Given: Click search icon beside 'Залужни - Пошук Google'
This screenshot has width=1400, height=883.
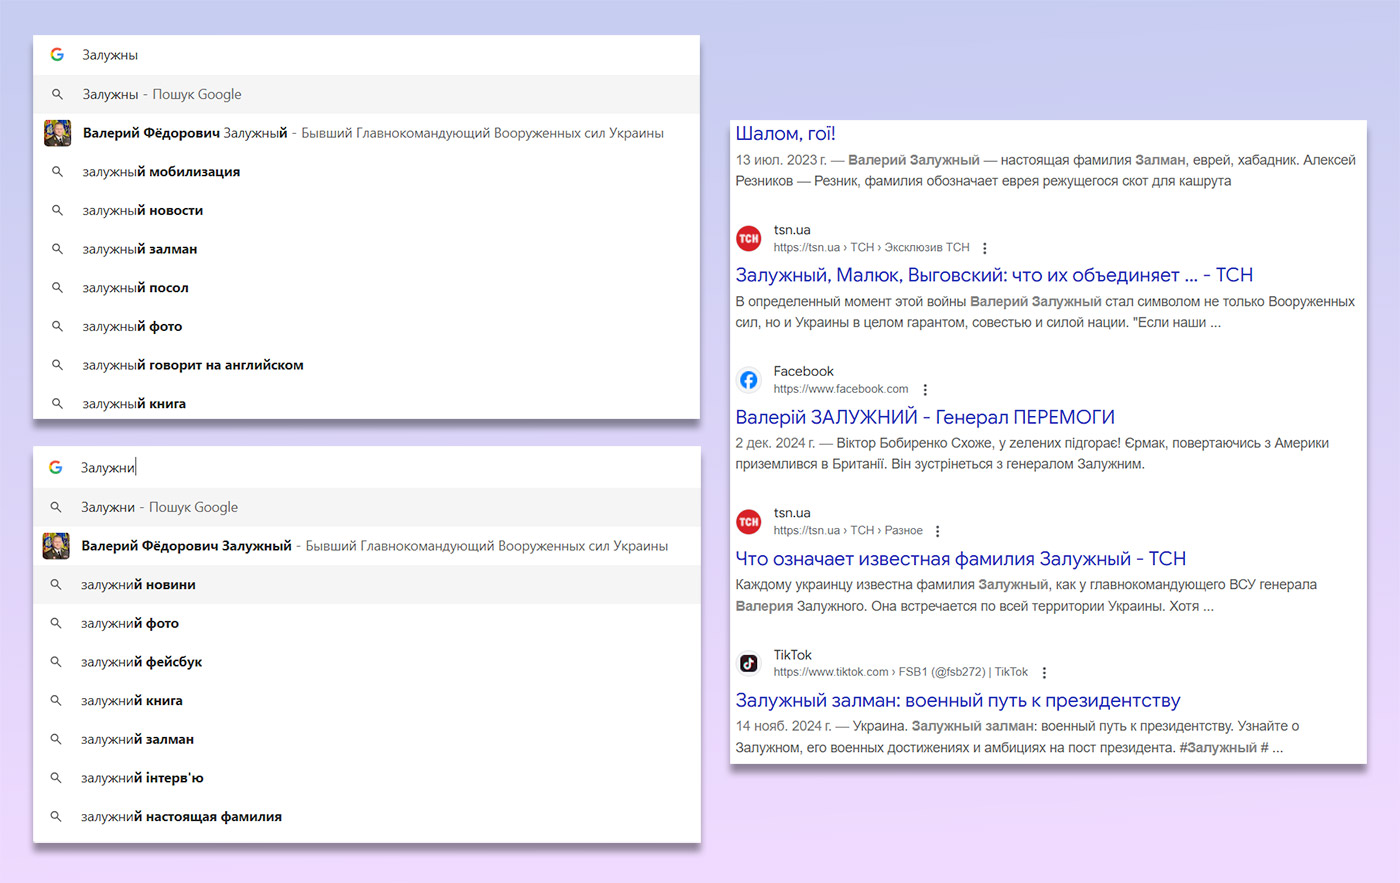Looking at the screenshot, I should [56, 507].
